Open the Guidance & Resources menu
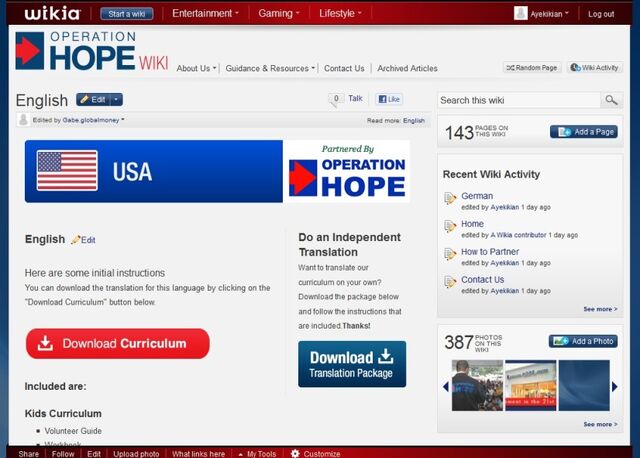This screenshot has width=640, height=458. pyautogui.click(x=270, y=69)
